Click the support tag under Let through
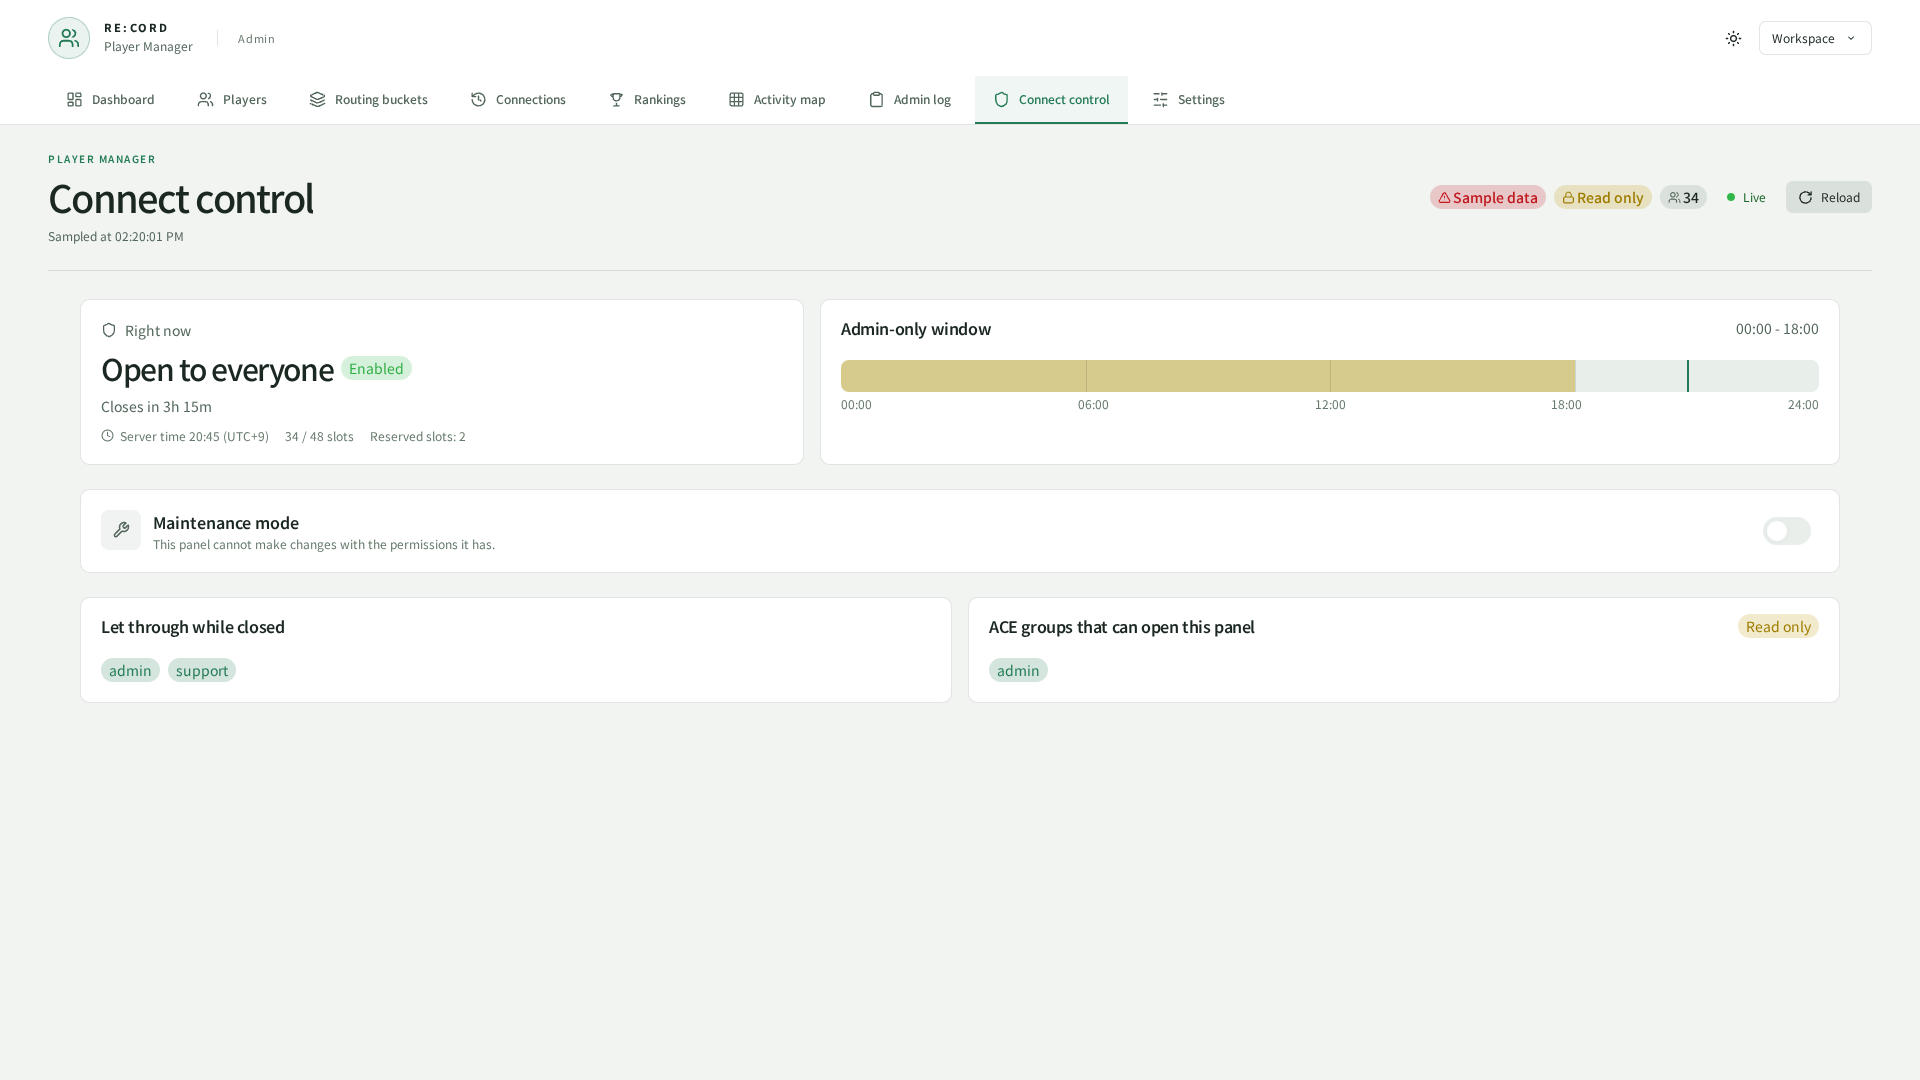The height and width of the screenshot is (1080, 1920). click(x=202, y=670)
